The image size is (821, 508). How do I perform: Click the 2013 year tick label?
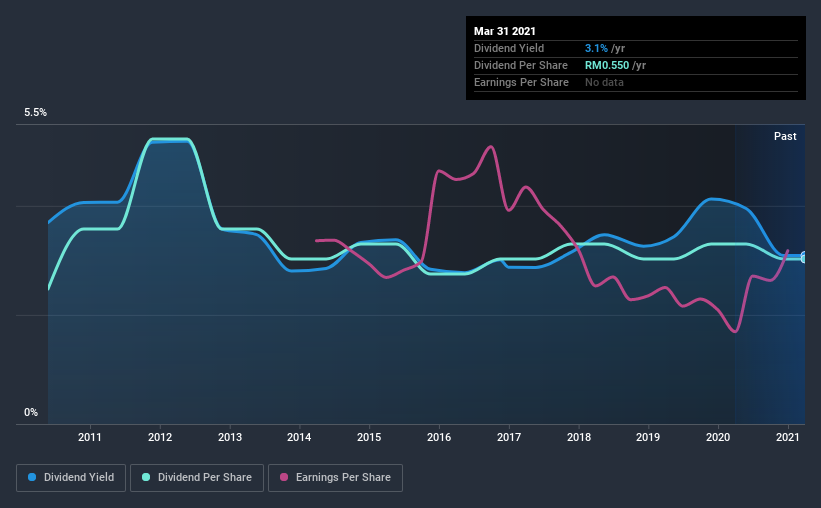[x=229, y=437]
